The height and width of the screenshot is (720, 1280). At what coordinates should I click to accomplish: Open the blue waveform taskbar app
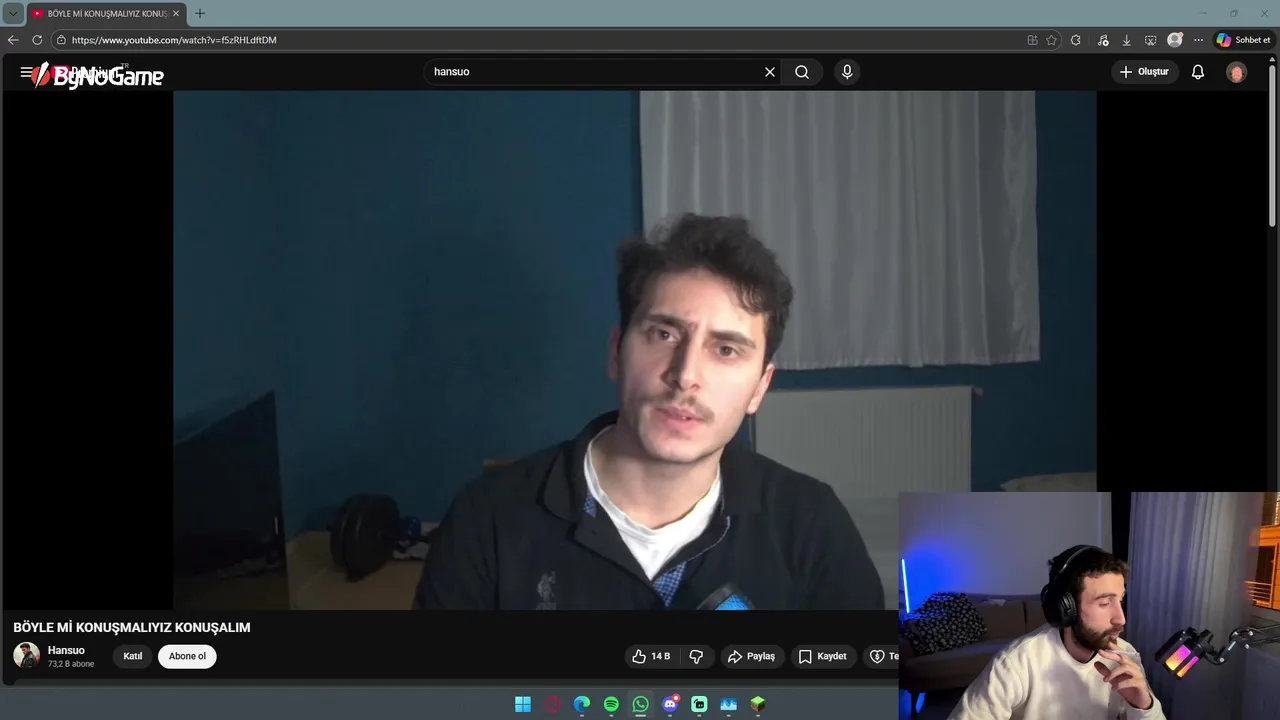pyautogui.click(x=729, y=704)
